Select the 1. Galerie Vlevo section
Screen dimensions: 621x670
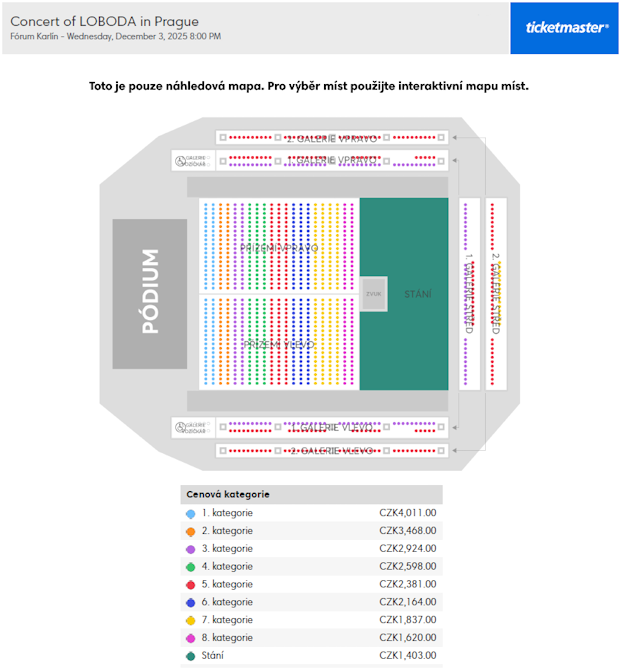click(x=333, y=427)
